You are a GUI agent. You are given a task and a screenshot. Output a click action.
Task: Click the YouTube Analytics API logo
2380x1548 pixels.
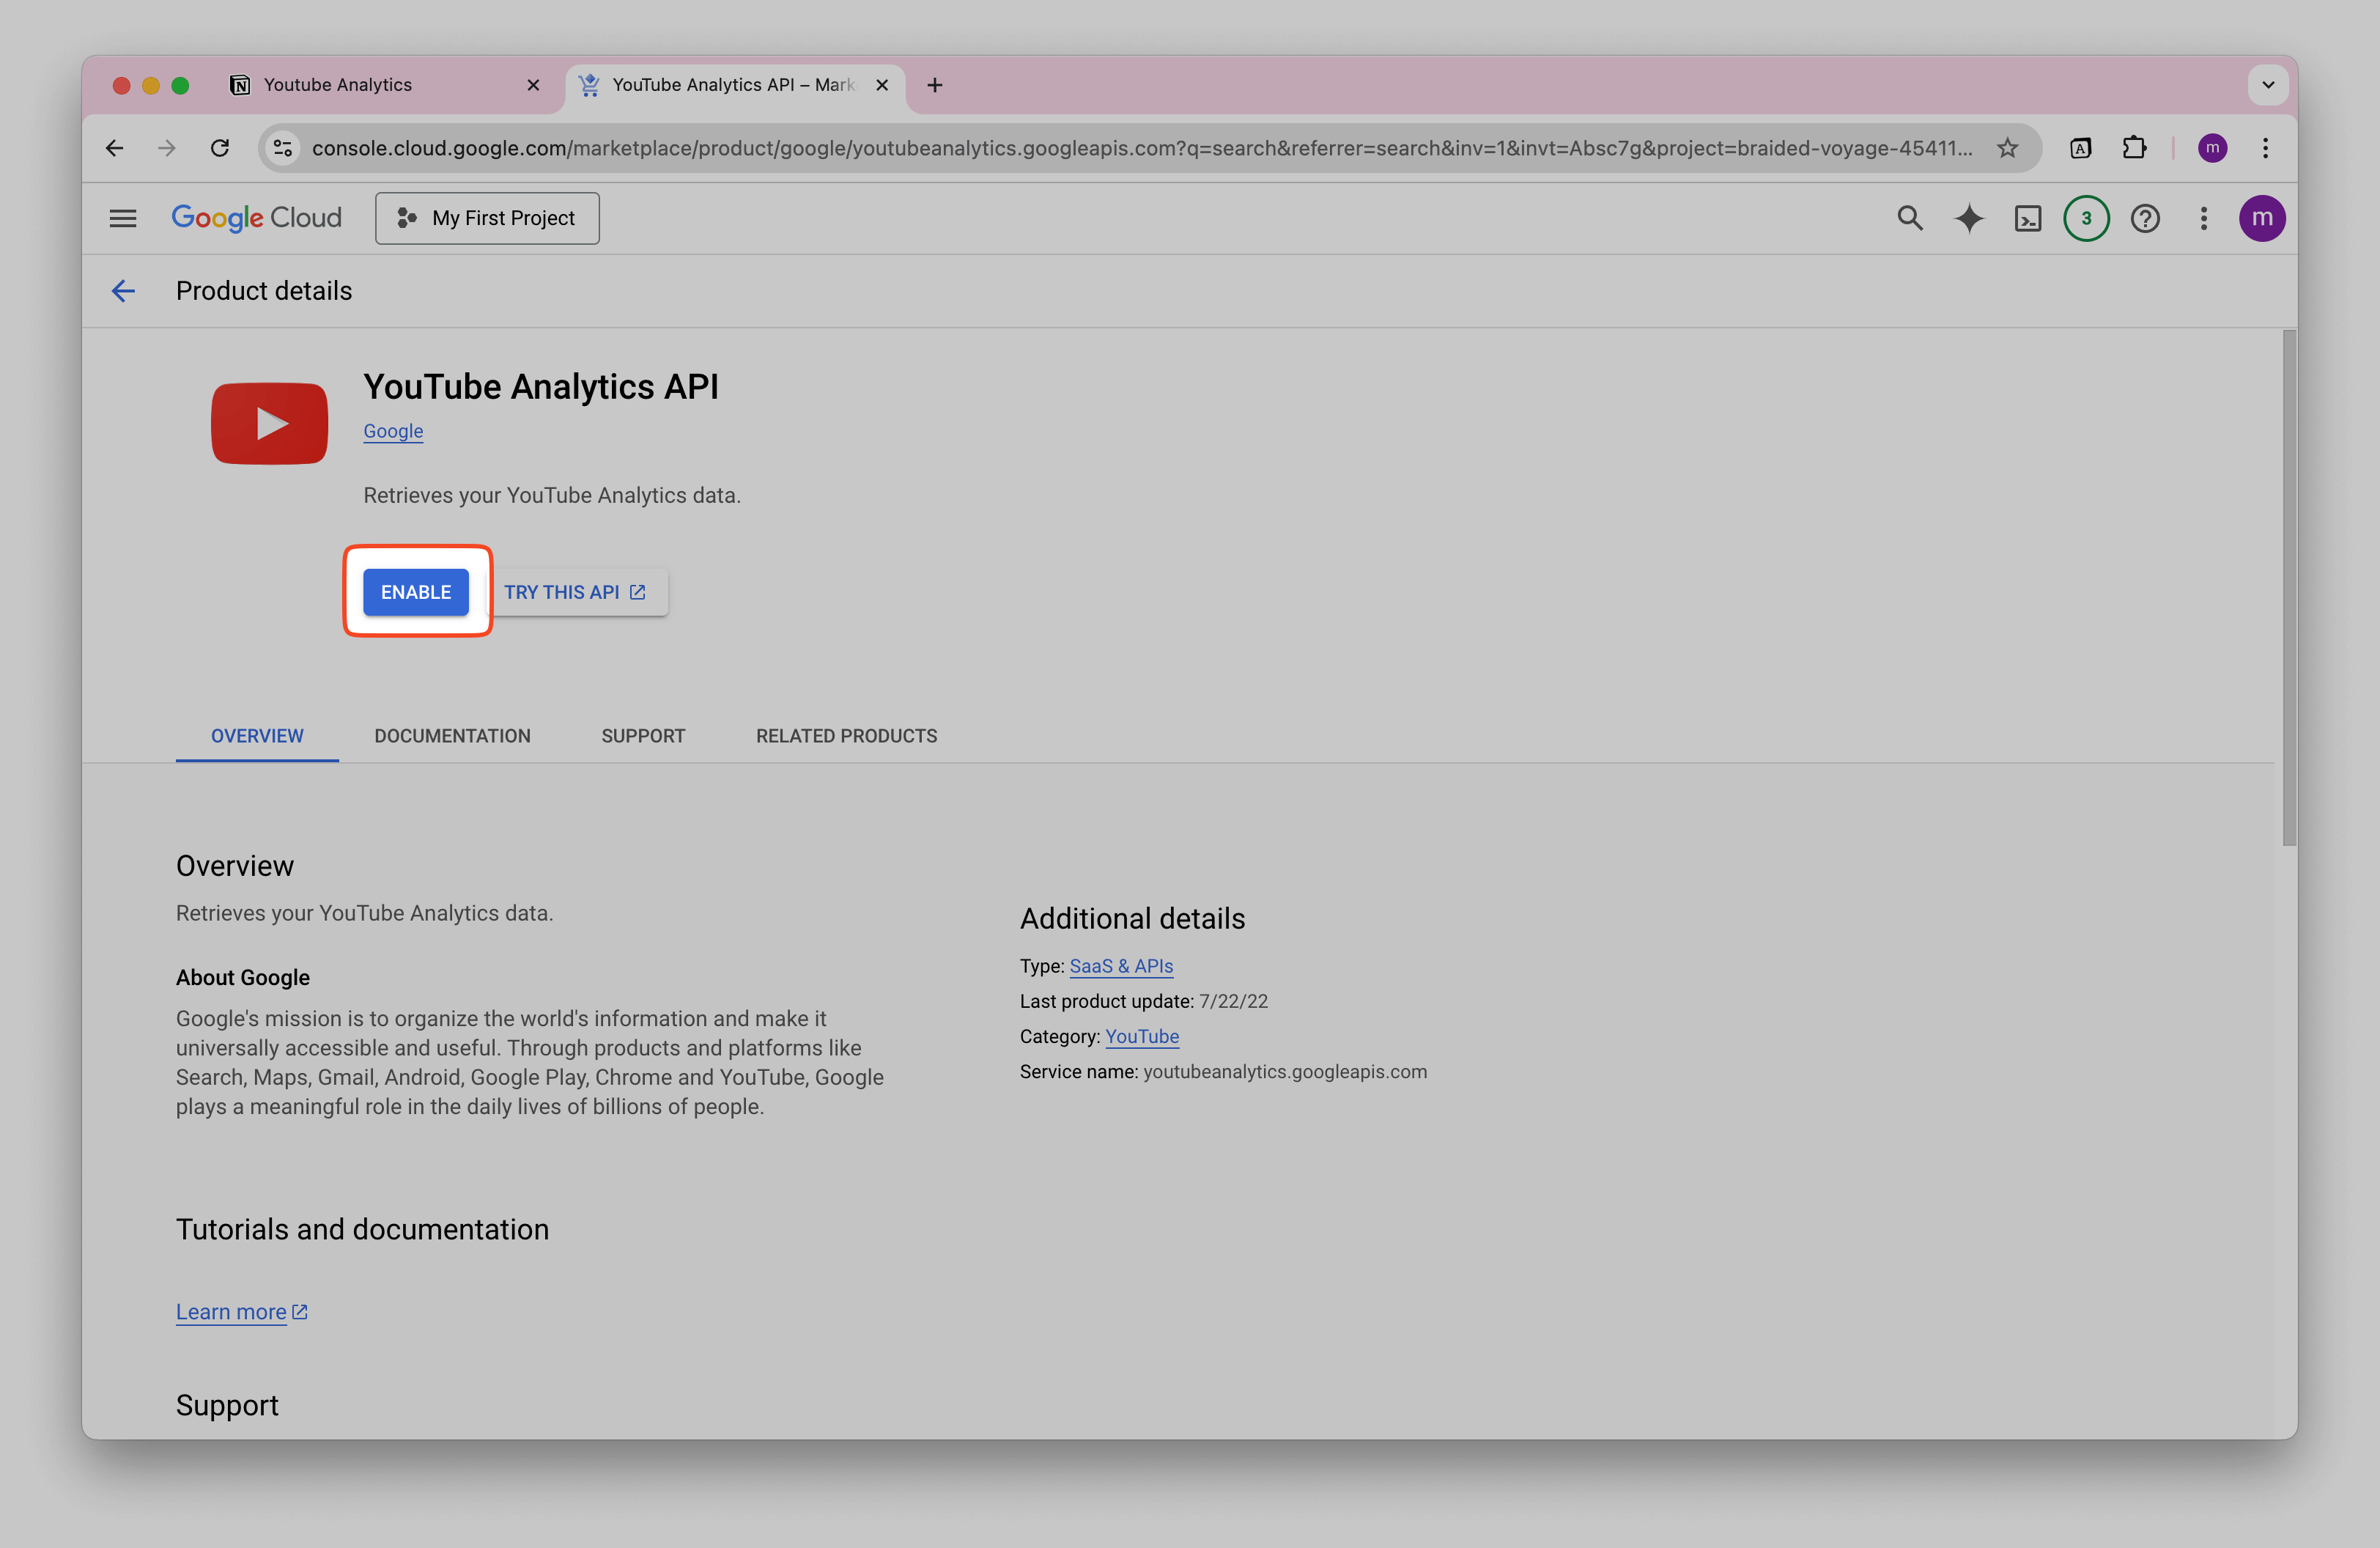pyautogui.click(x=268, y=423)
